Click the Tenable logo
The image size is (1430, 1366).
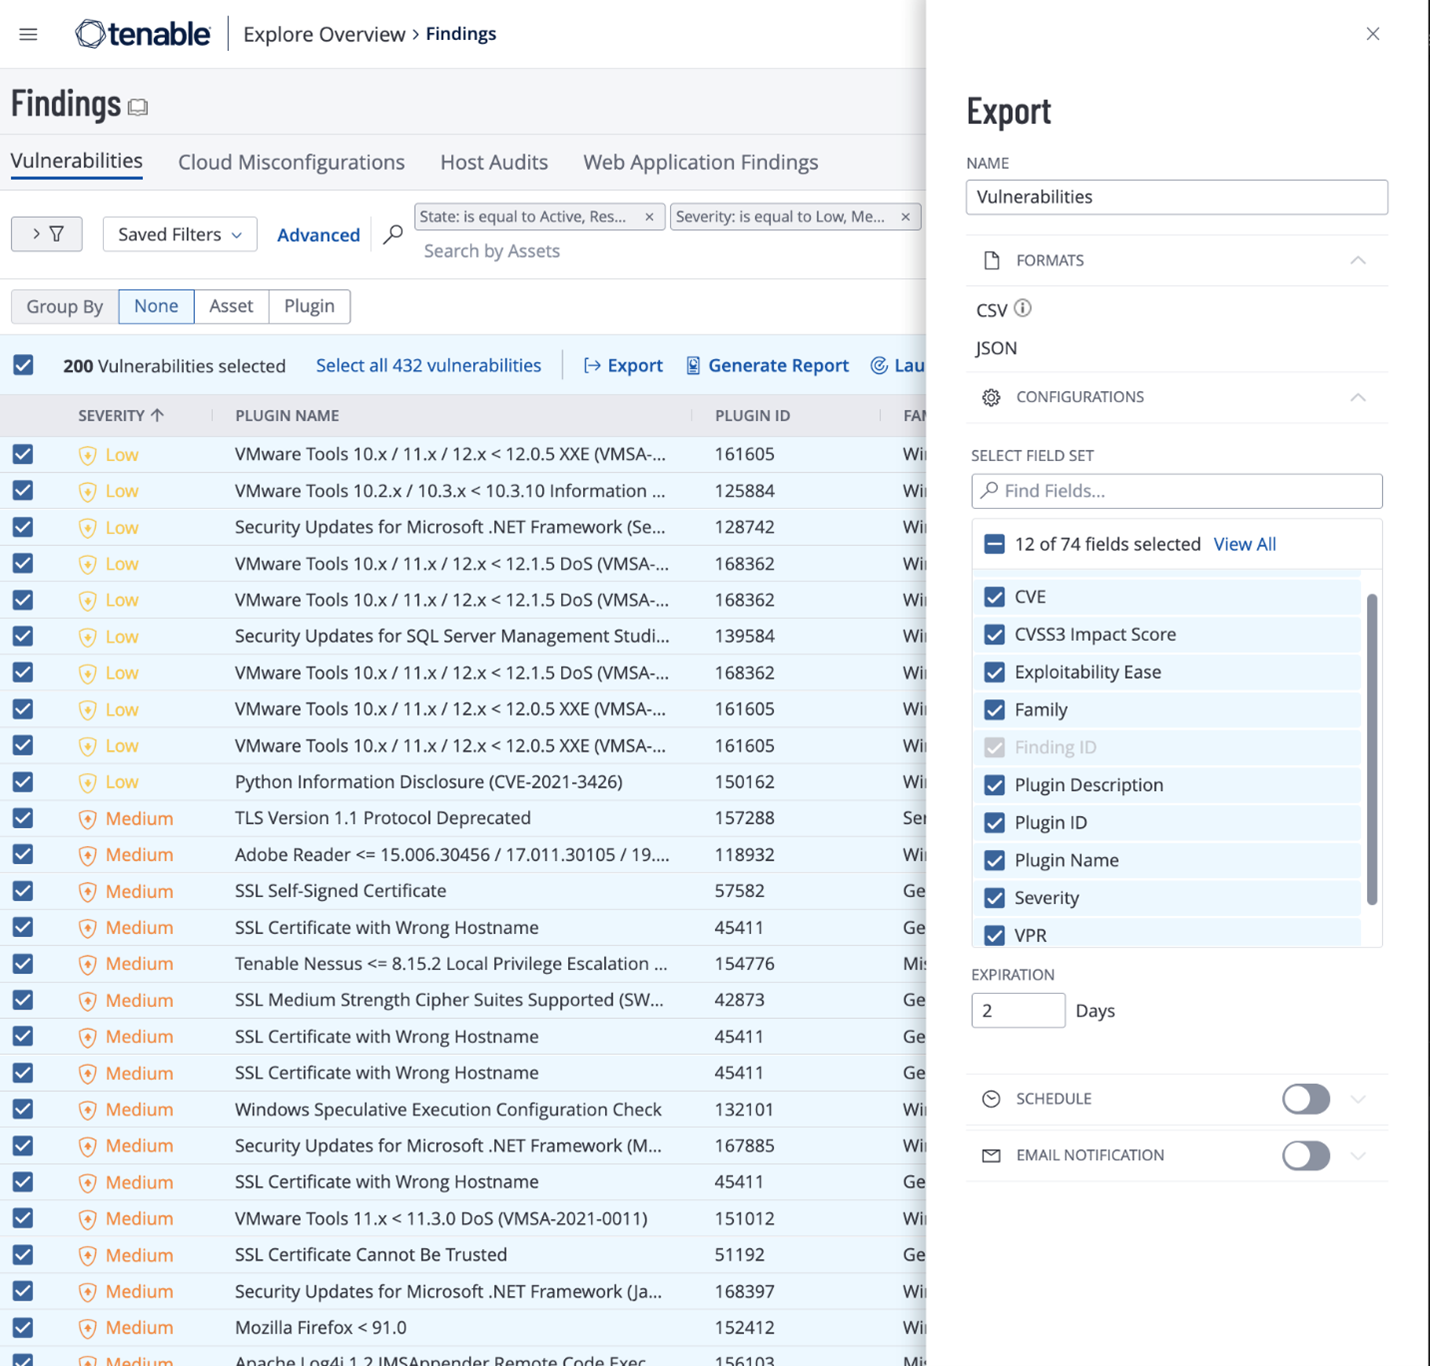point(143,34)
